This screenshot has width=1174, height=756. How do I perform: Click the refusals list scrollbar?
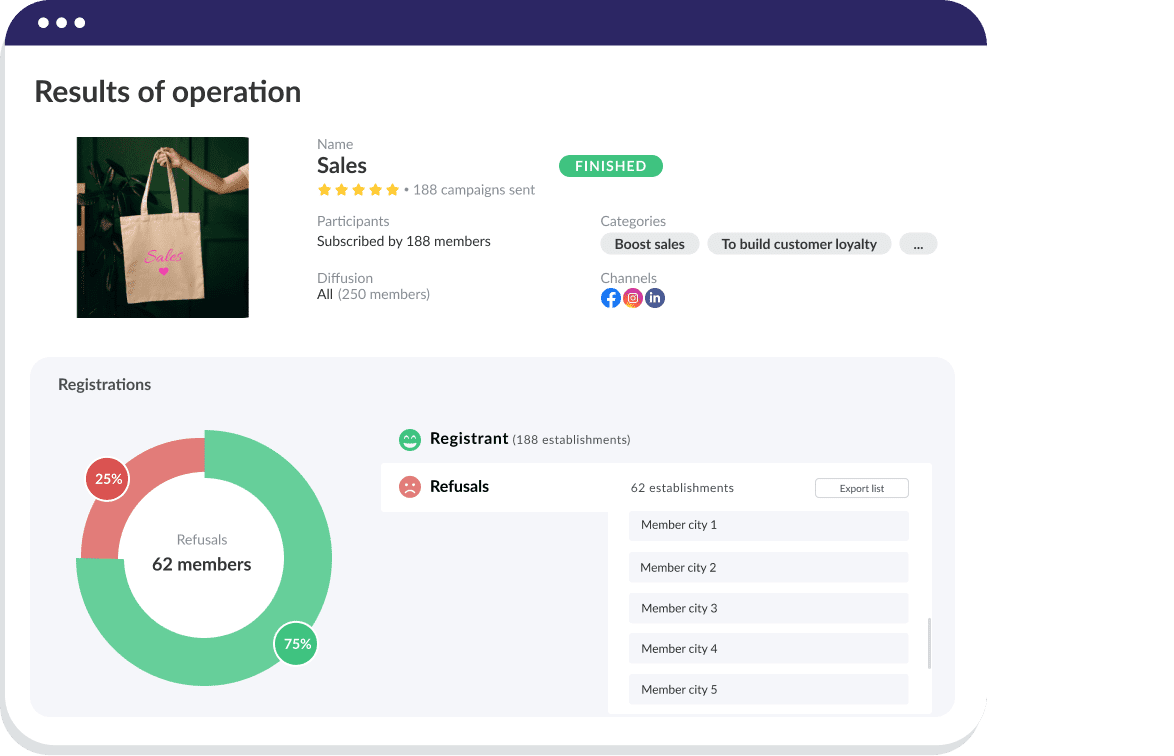[930, 643]
